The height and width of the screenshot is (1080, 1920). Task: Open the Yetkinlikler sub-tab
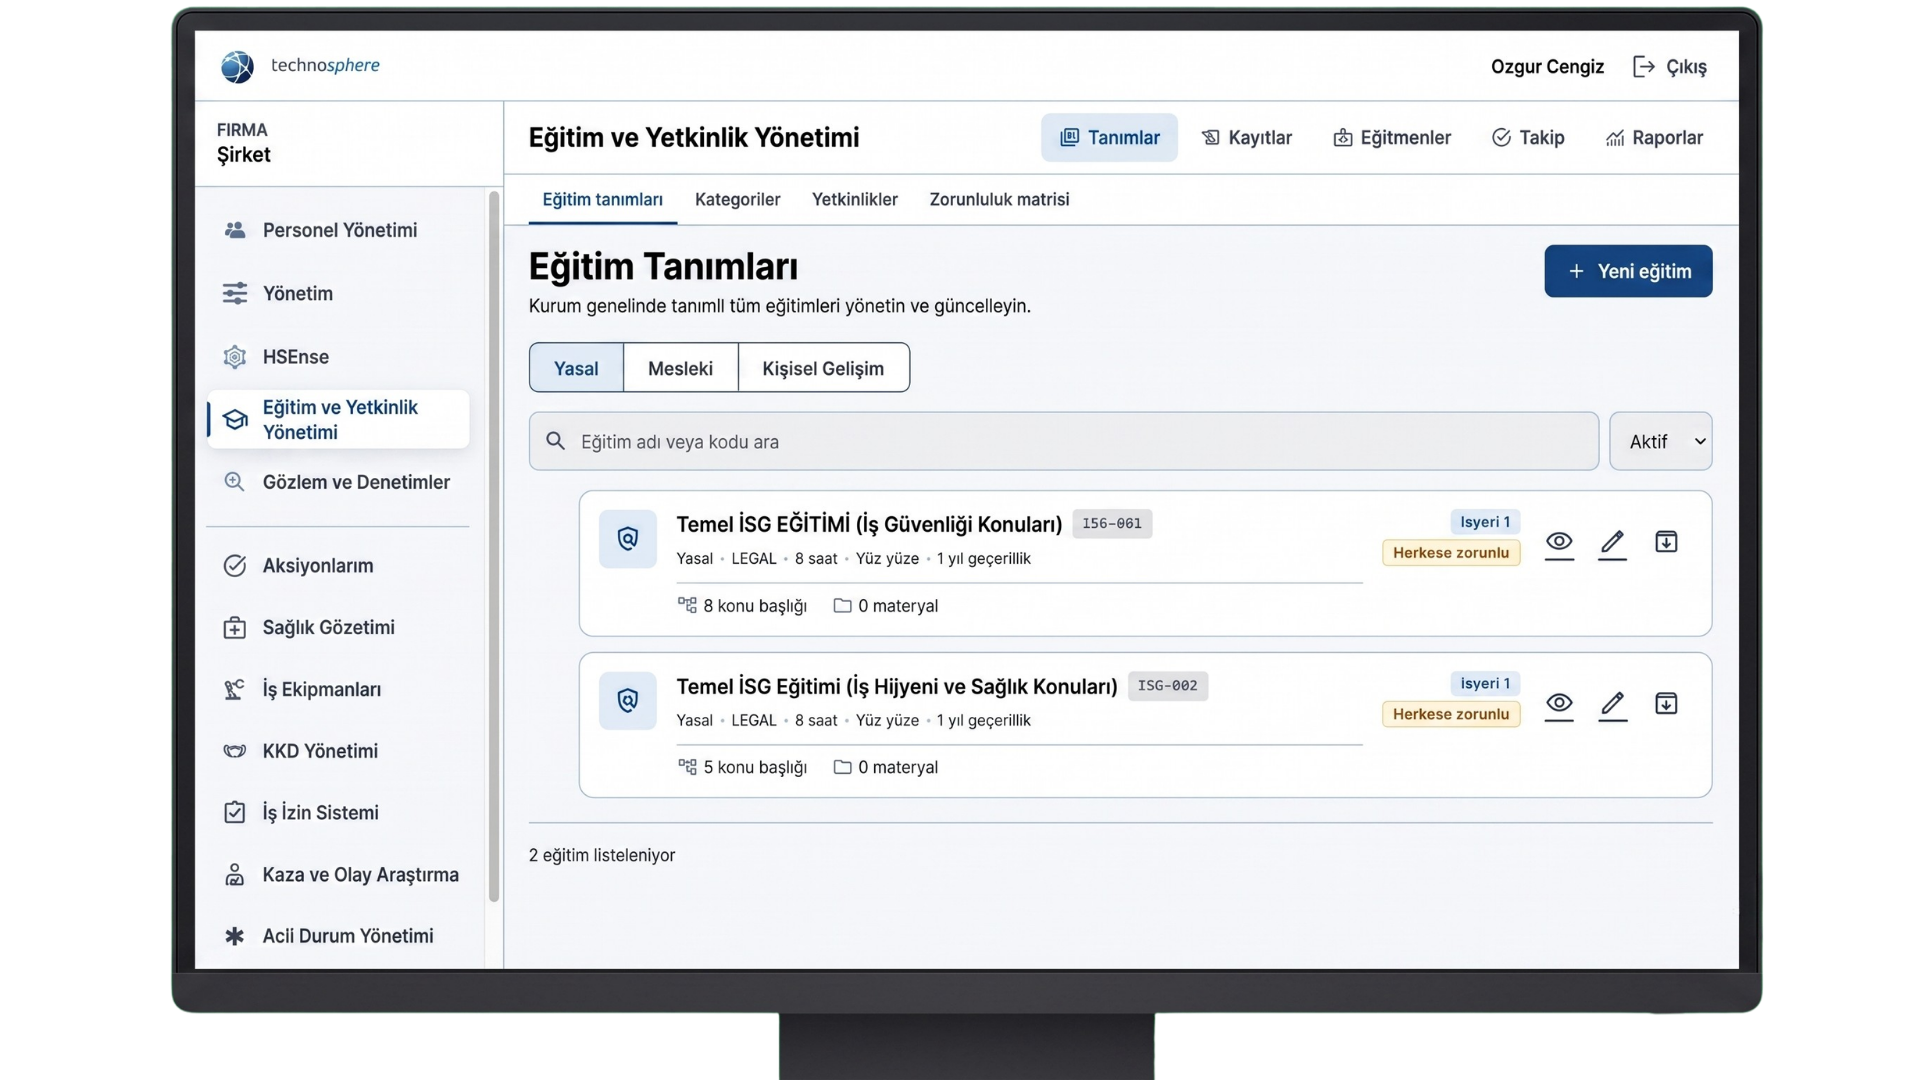855,200
